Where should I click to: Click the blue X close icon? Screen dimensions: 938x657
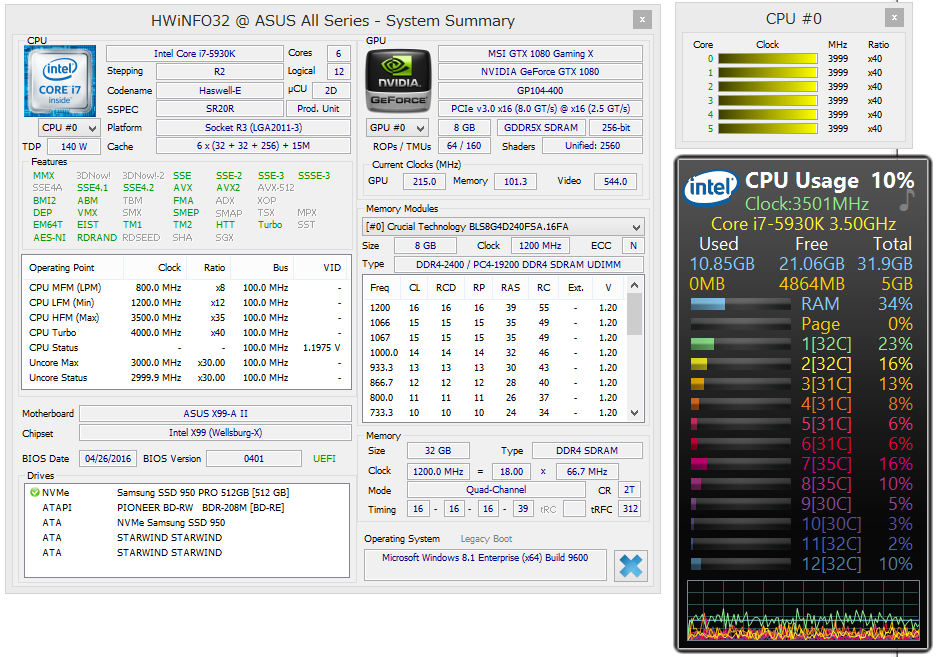tap(630, 565)
